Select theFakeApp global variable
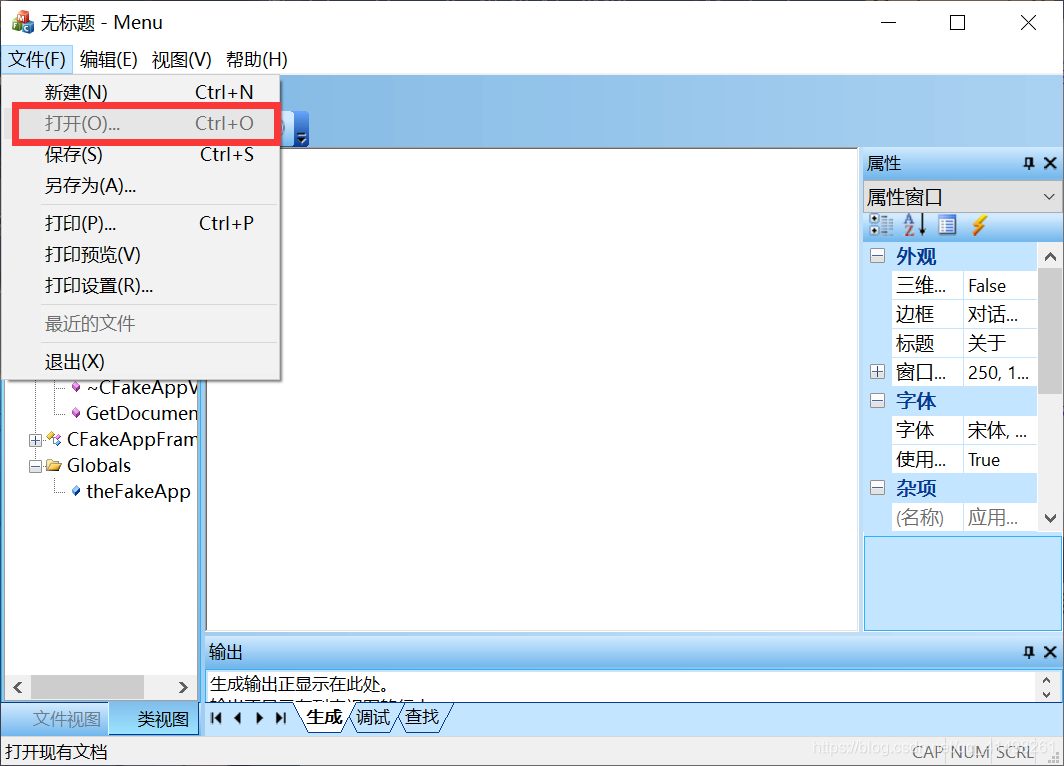This screenshot has height=766, width=1064. [138, 491]
